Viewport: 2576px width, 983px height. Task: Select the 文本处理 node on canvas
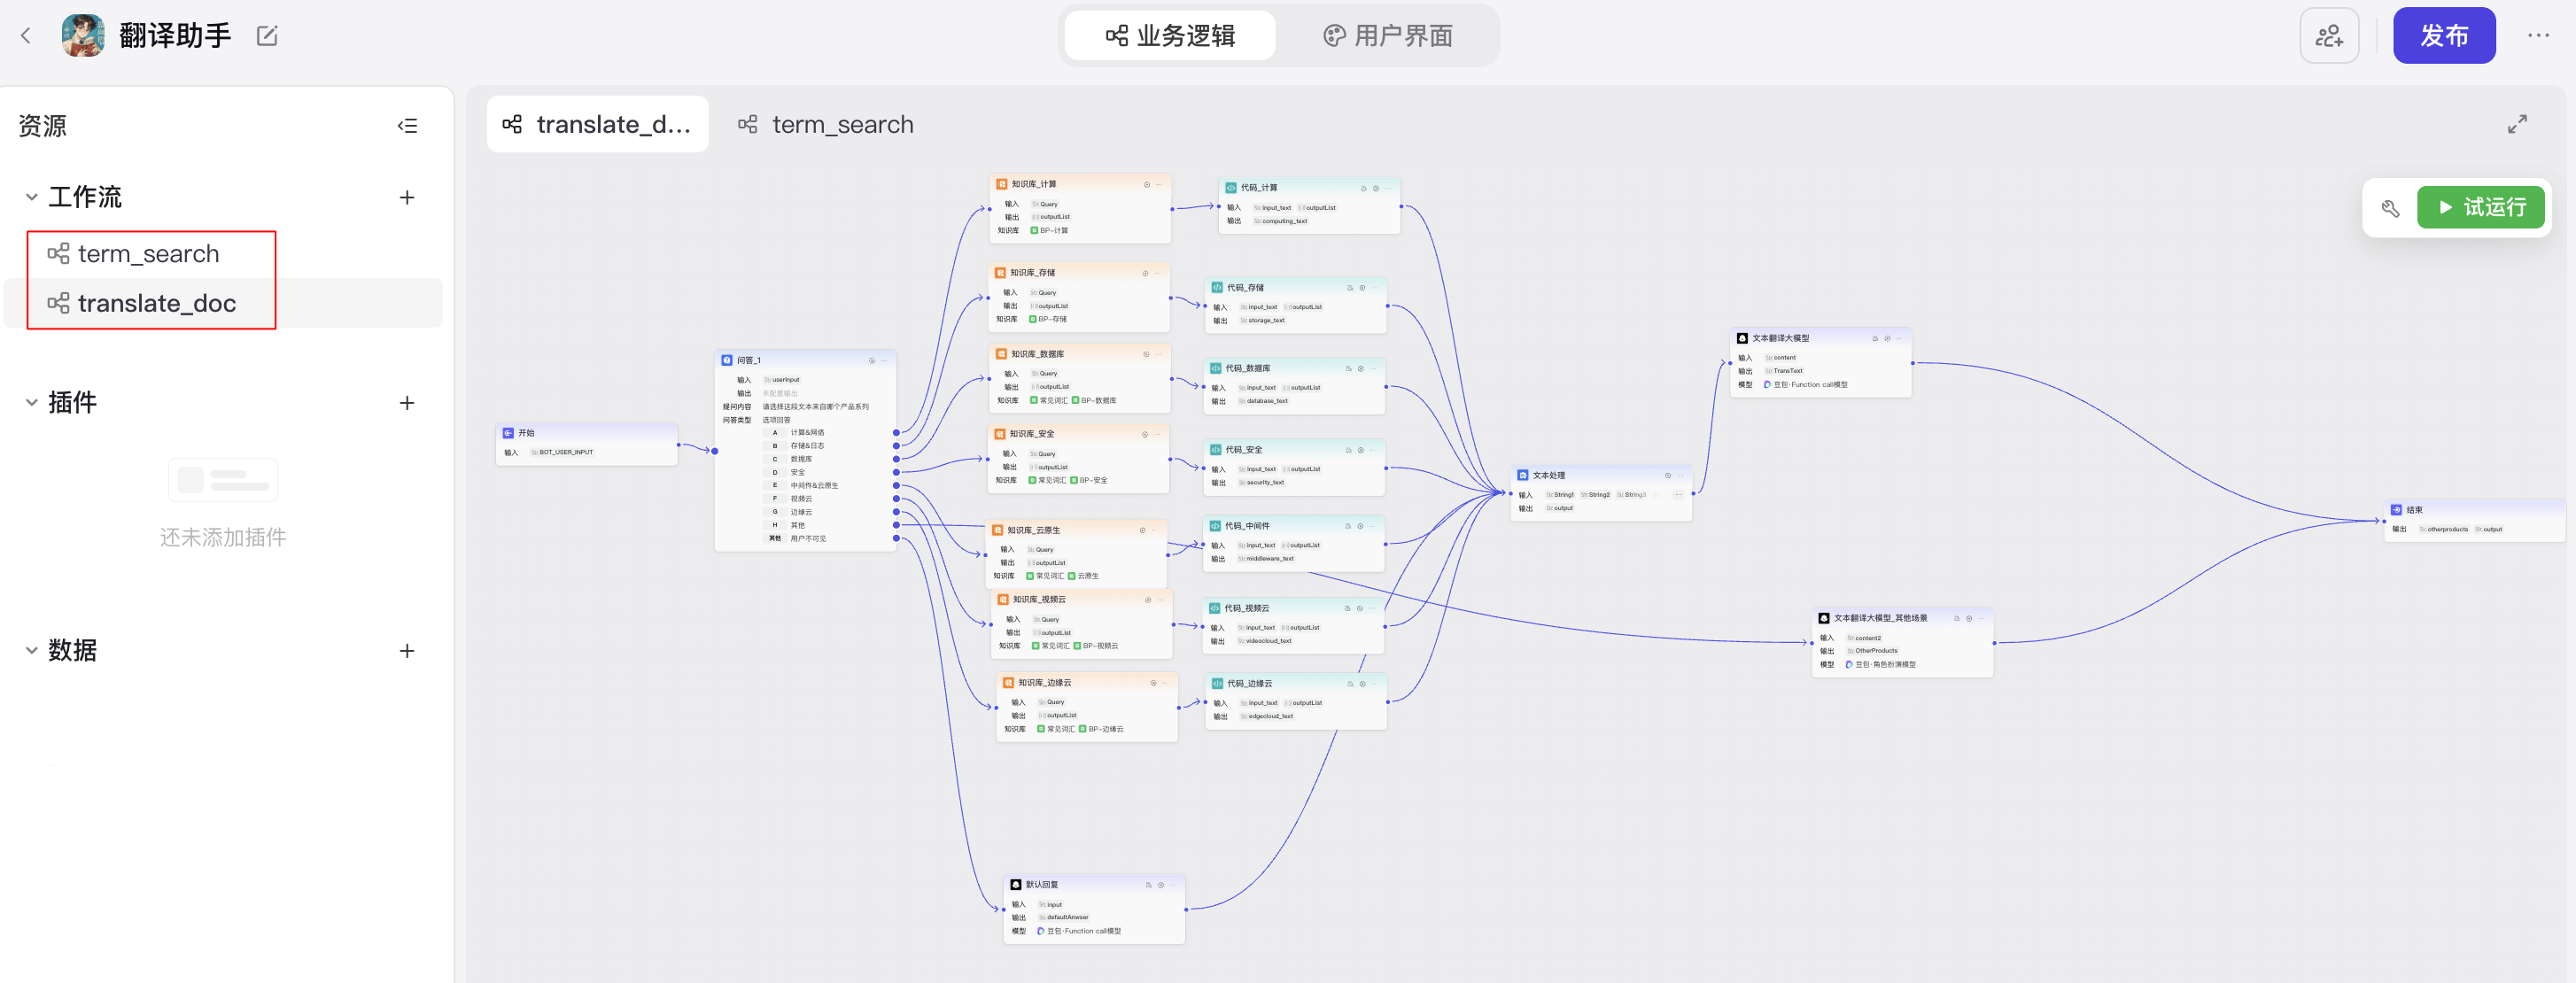coord(1600,491)
